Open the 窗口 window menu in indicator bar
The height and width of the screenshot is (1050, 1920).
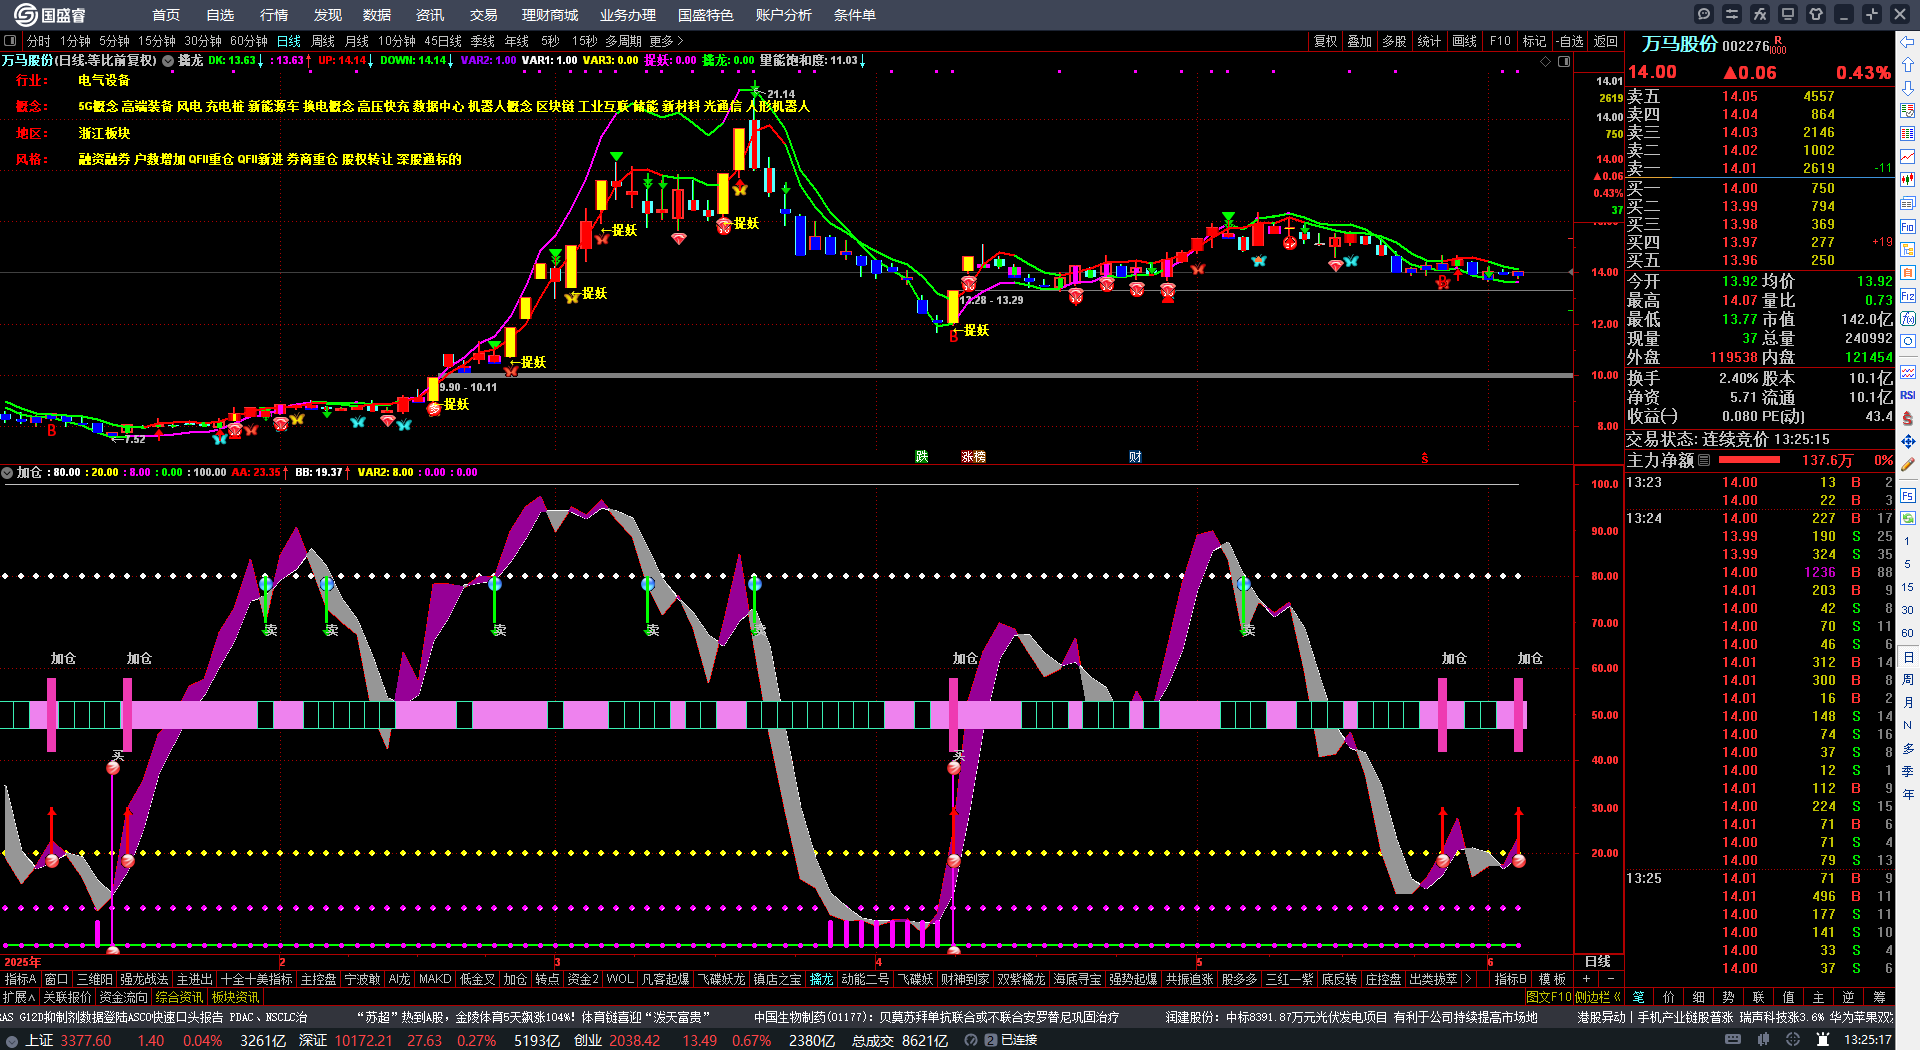[56, 979]
